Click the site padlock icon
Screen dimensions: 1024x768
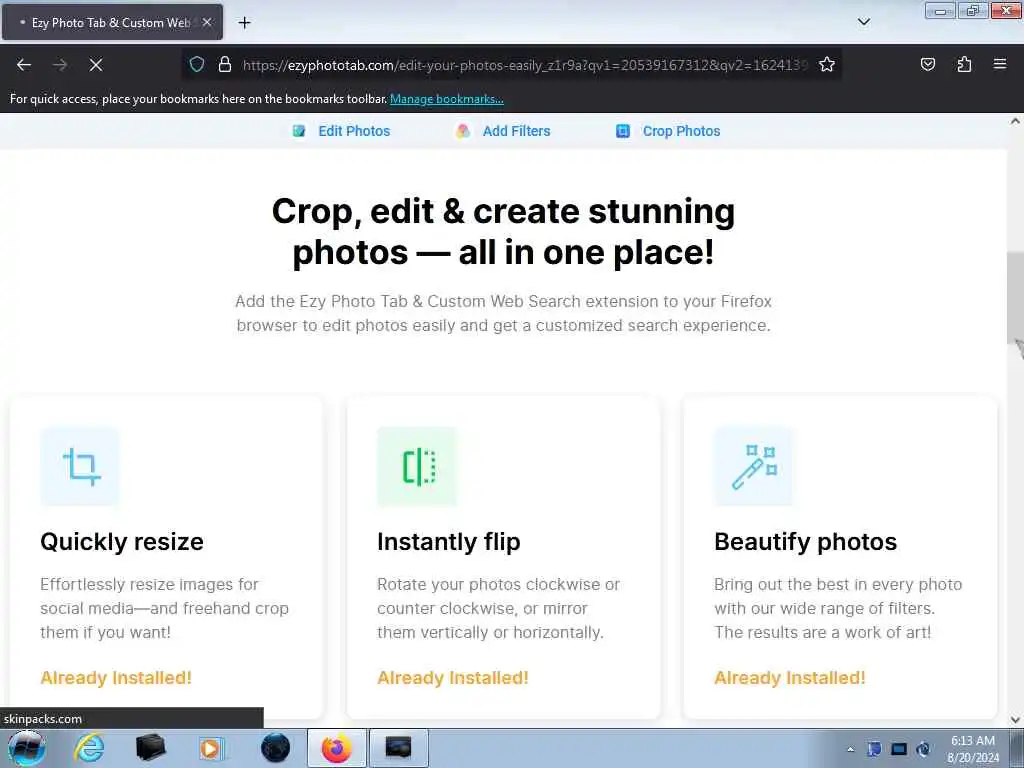click(x=225, y=64)
